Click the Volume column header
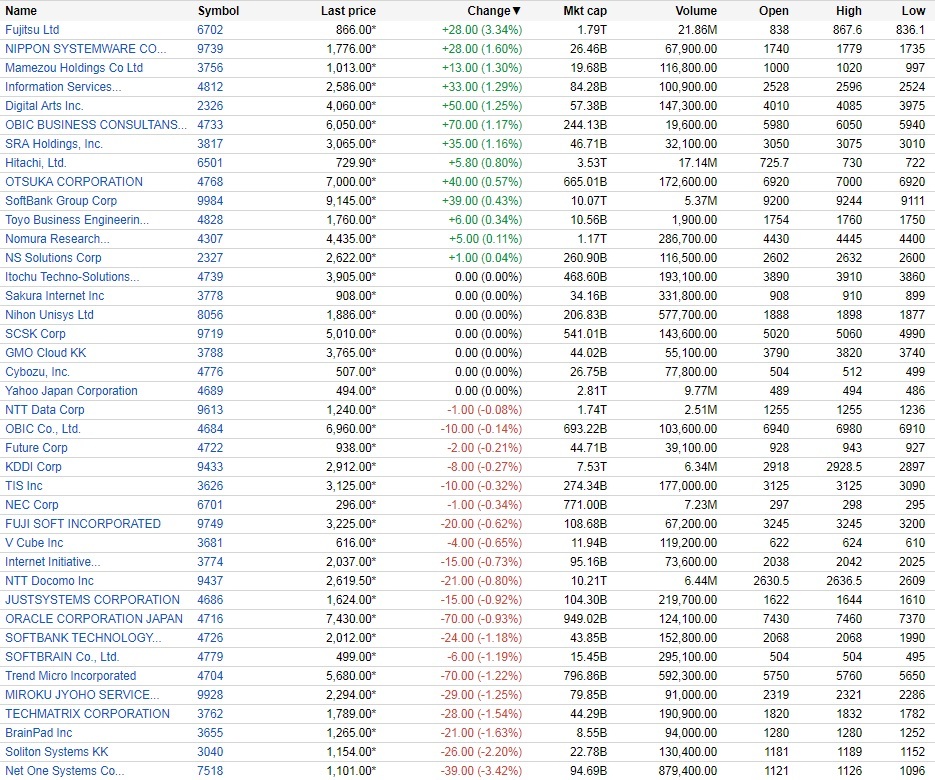Screen dimensions: 935x780 pos(696,11)
